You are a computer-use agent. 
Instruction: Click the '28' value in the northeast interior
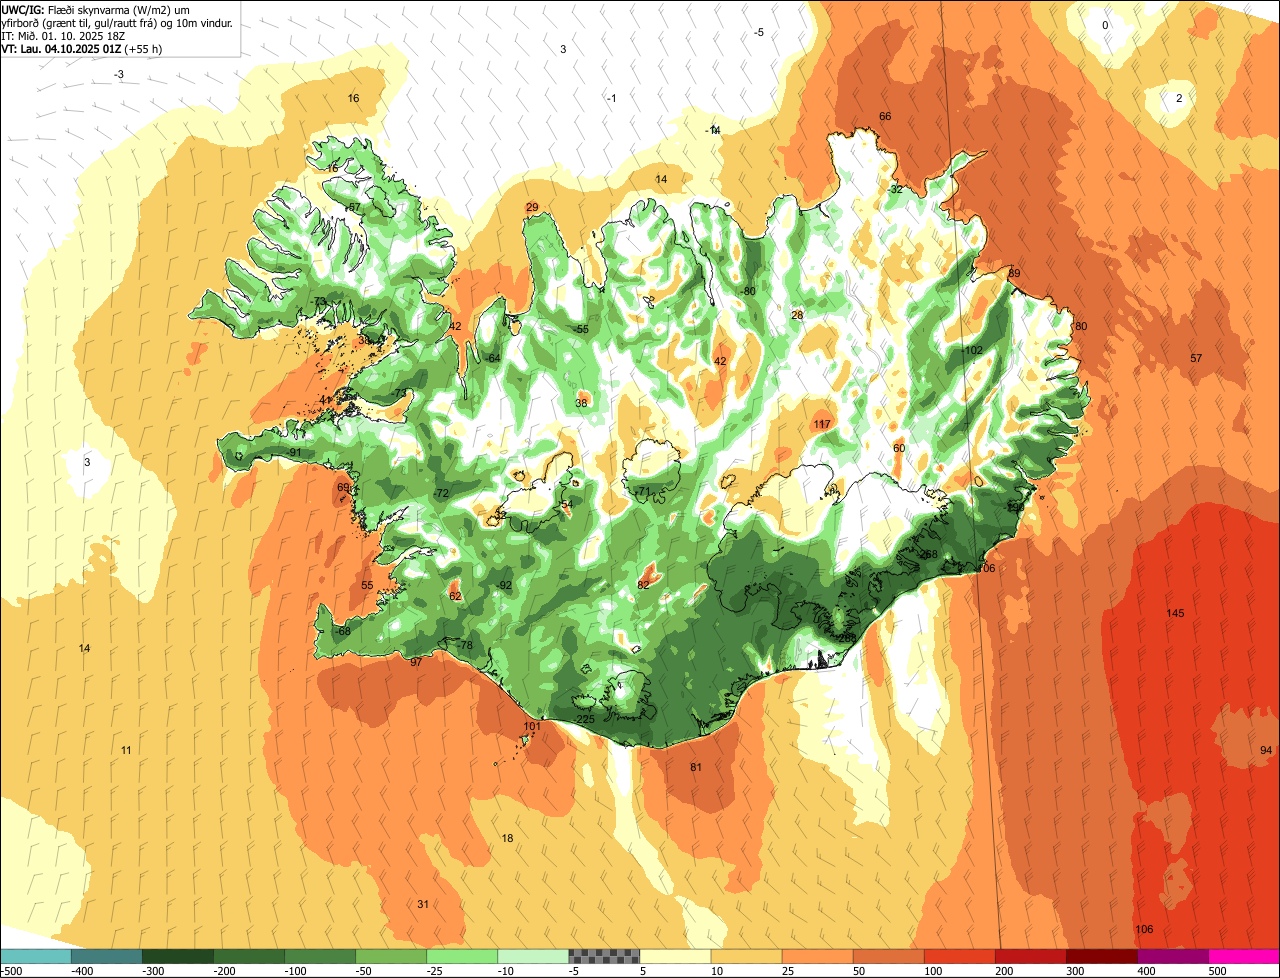click(797, 316)
